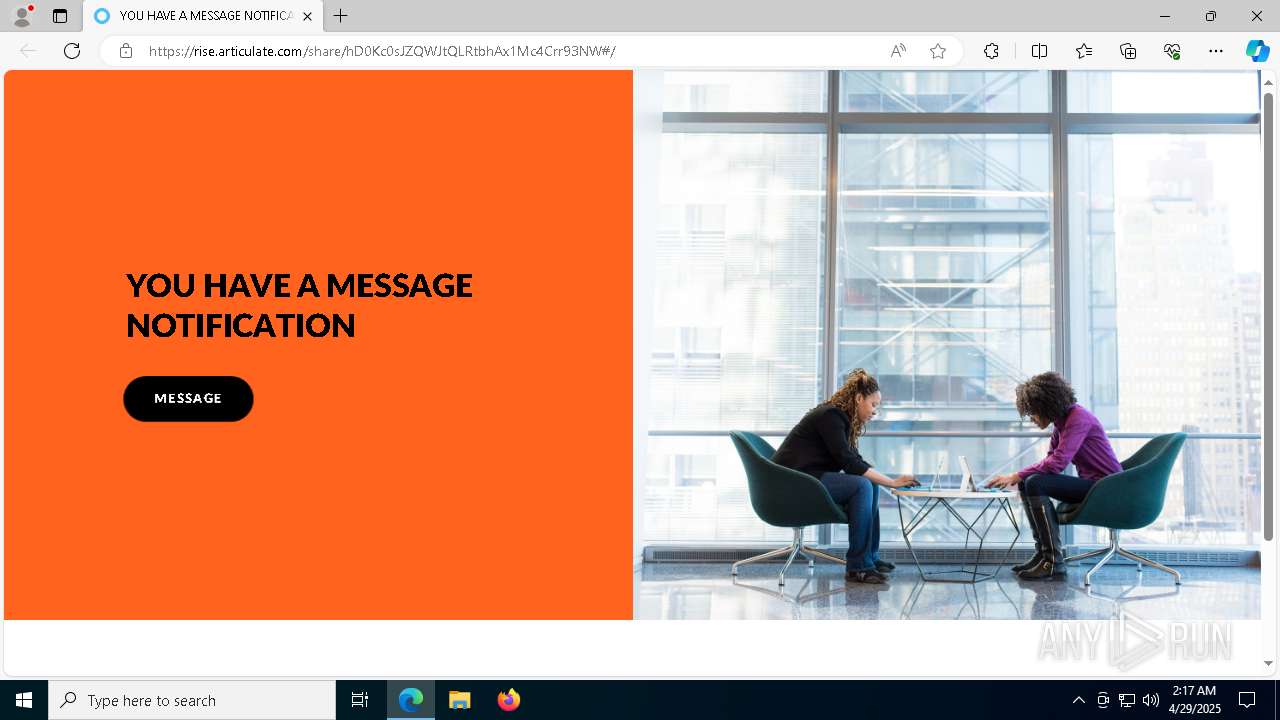Image resolution: width=1280 pixels, height=720 pixels.
Task: Toggle Split screen view
Action: click(x=1039, y=51)
